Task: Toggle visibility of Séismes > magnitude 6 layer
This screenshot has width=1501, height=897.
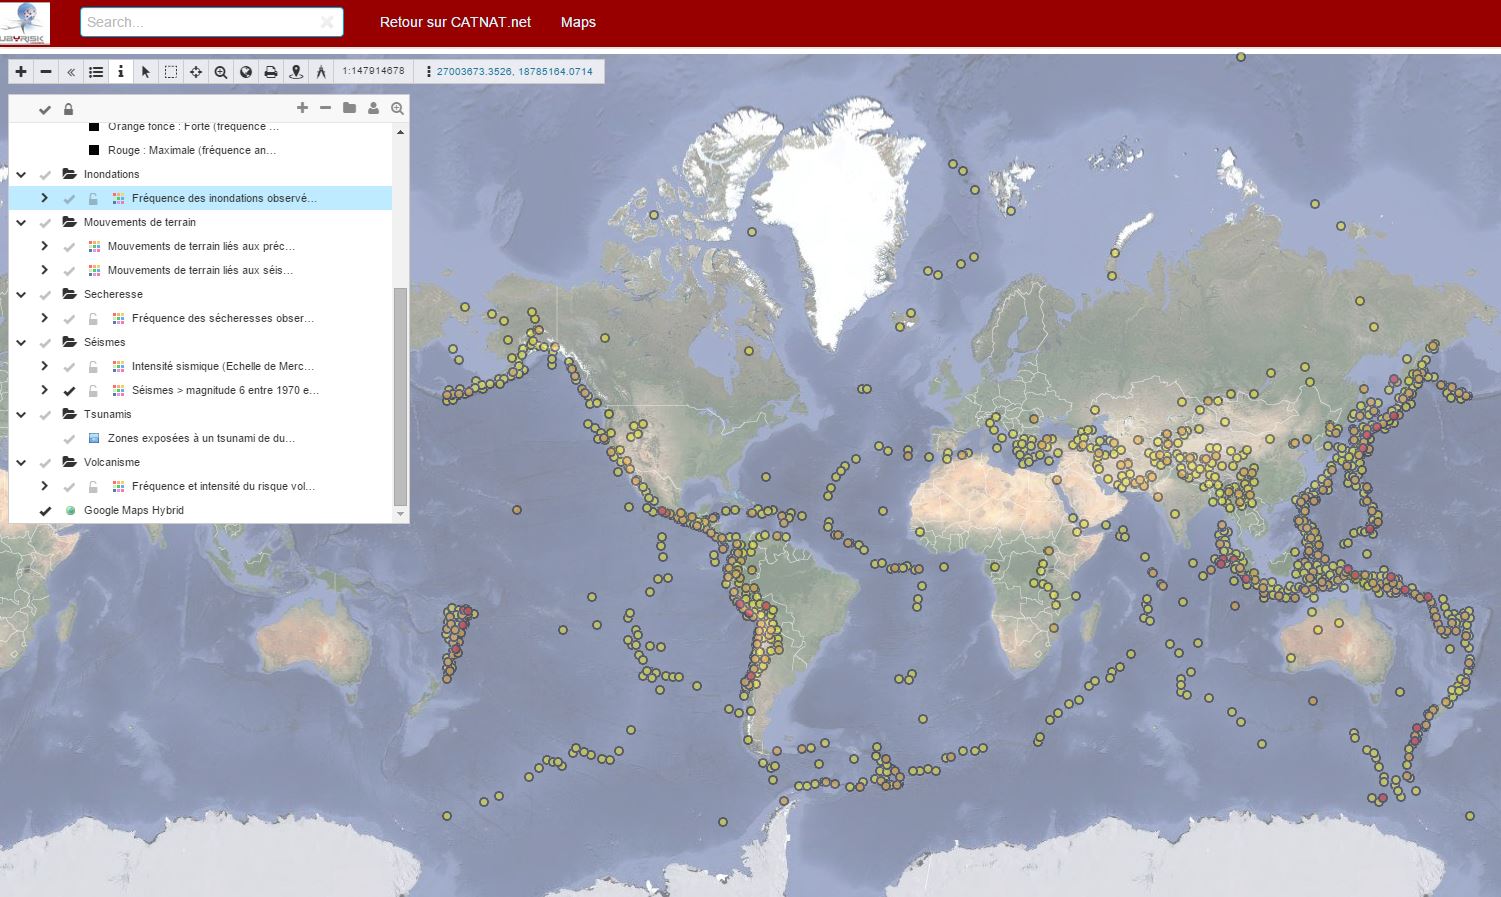Action: [69, 391]
